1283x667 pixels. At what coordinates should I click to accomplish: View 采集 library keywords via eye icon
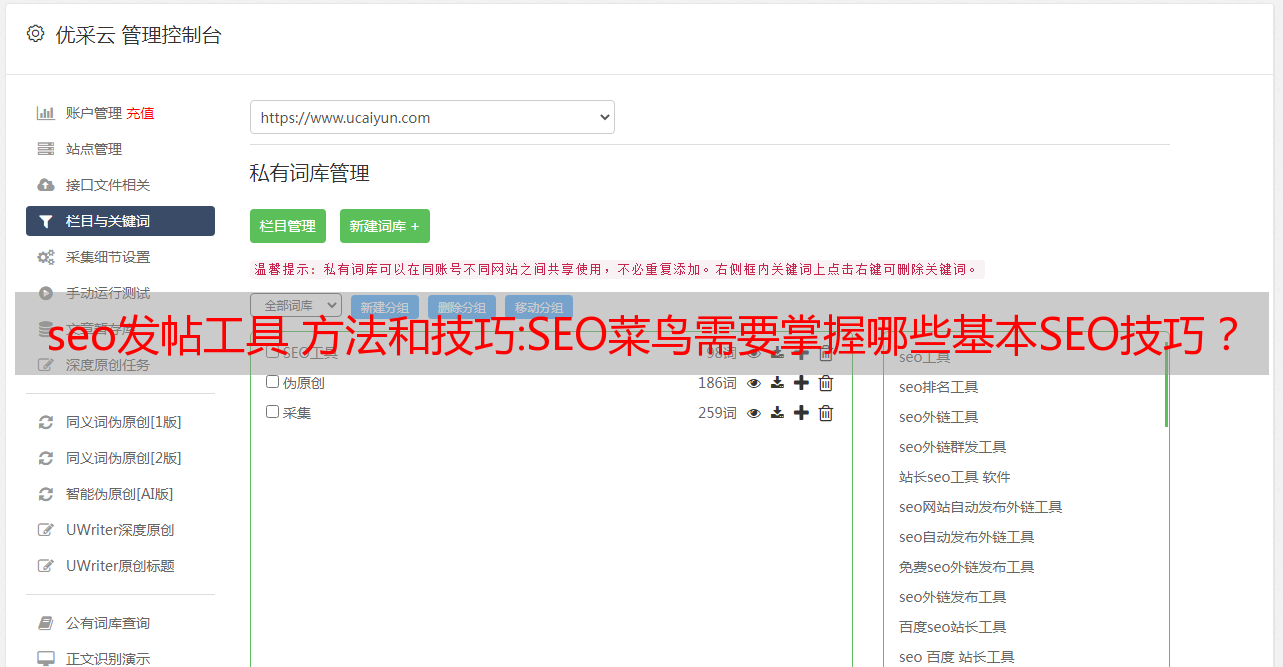coord(753,413)
